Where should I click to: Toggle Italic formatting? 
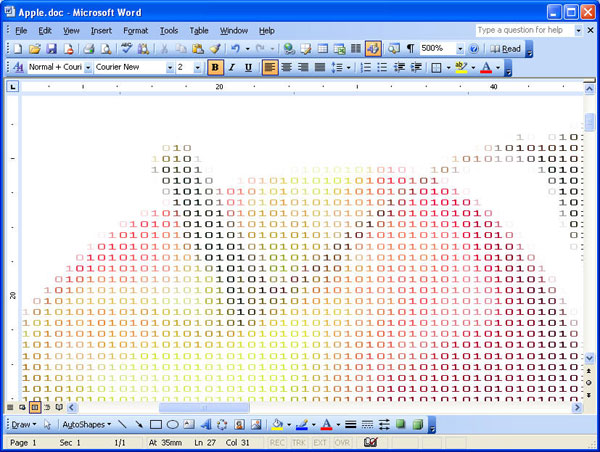pos(232,67)
